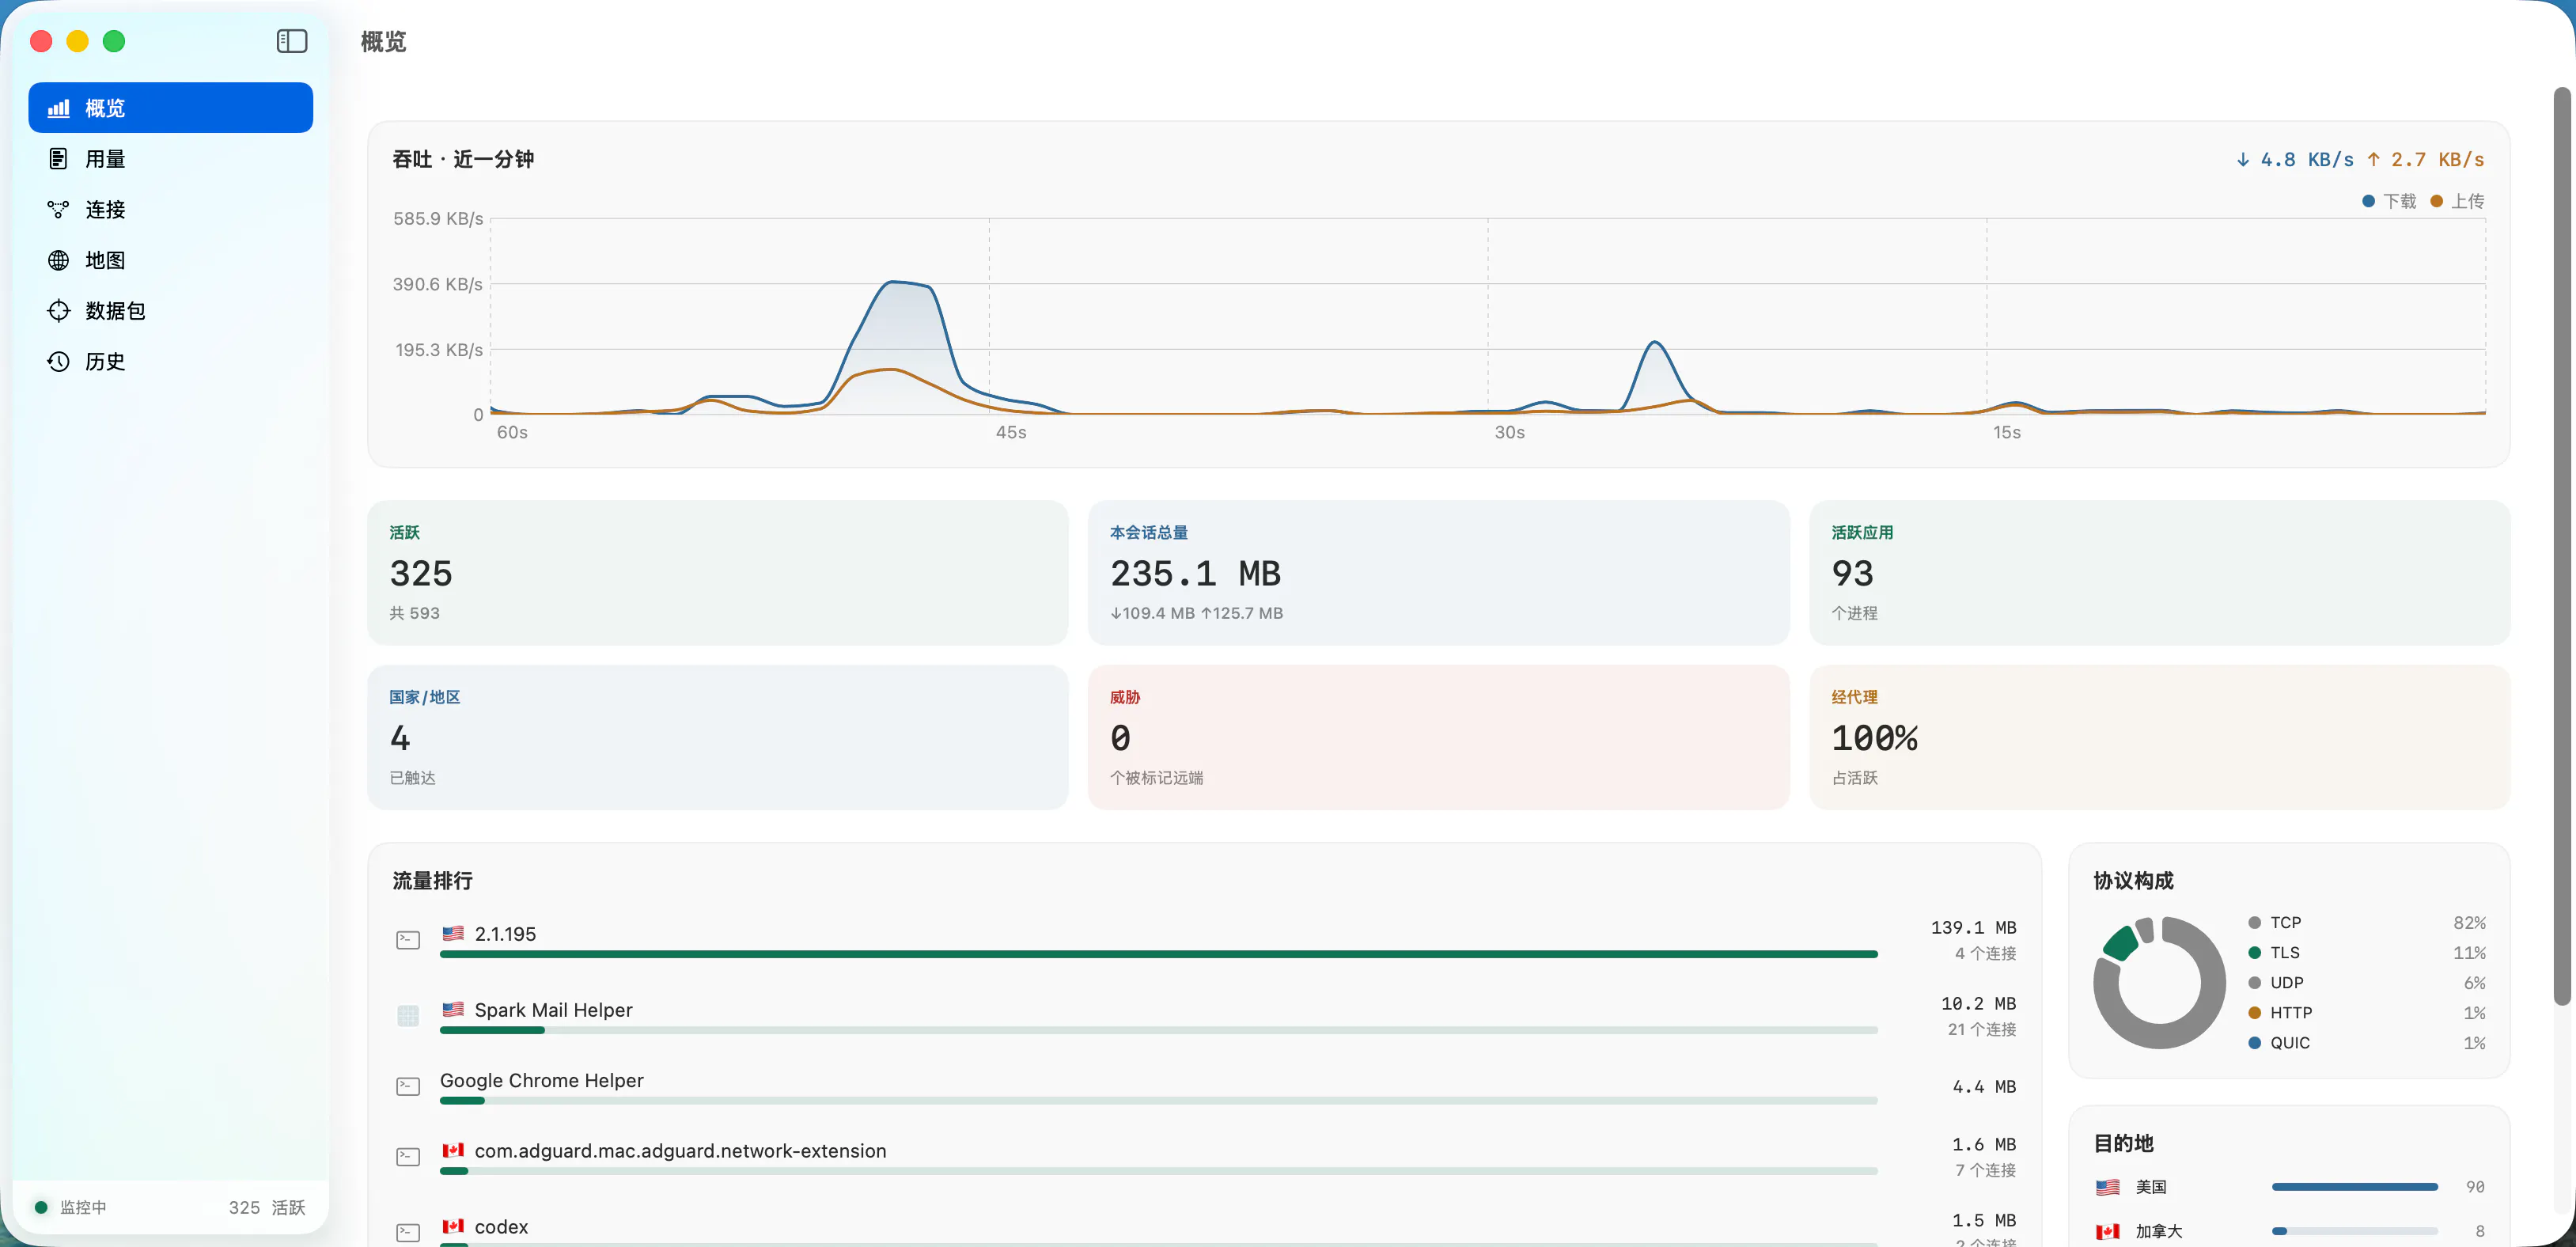Select the codex process name
The height and width of the screenshot is (1247, 2576).
pyautogui.click(x=501, y=1227)
